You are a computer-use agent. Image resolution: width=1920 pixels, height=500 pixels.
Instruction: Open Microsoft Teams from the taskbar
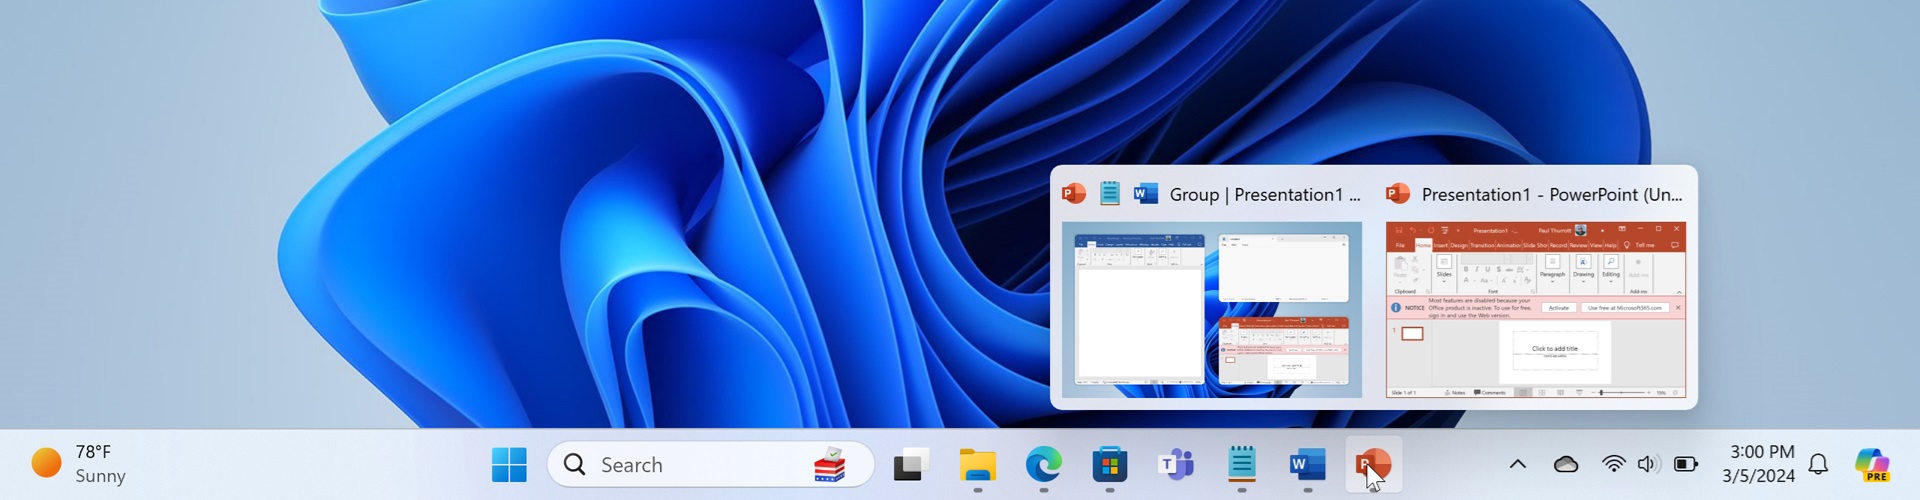1175,465
